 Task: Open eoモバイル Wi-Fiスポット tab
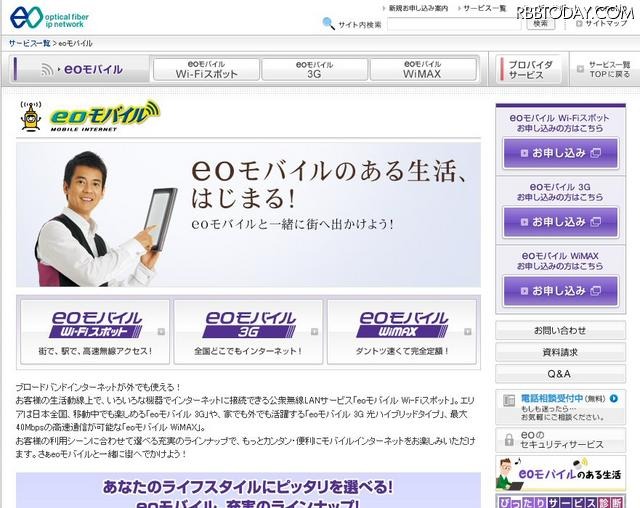click(207, 69)
